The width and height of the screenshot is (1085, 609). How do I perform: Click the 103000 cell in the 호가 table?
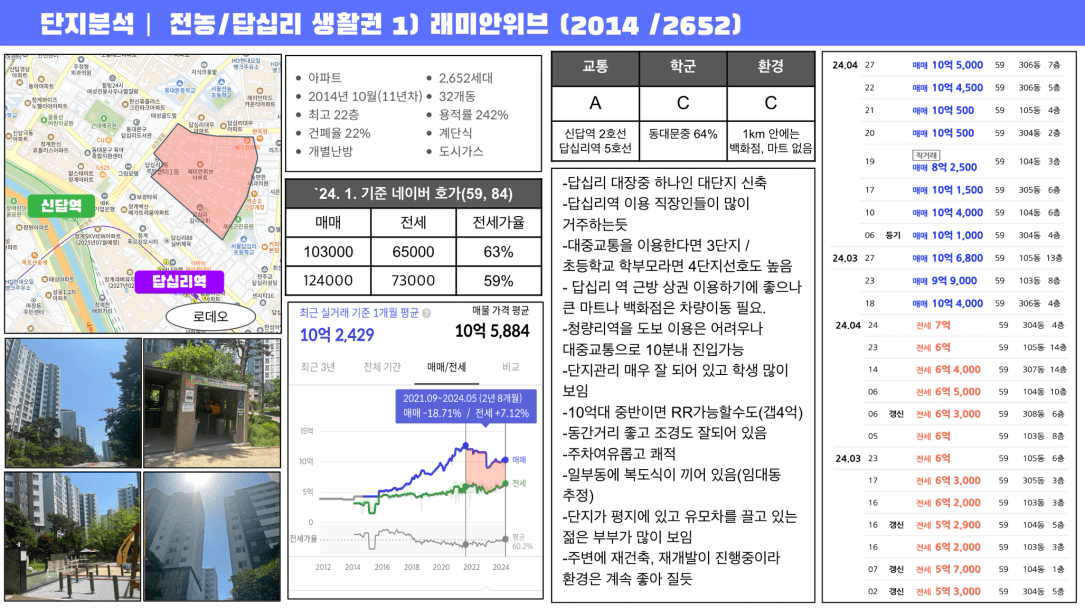tap(328, 252)
